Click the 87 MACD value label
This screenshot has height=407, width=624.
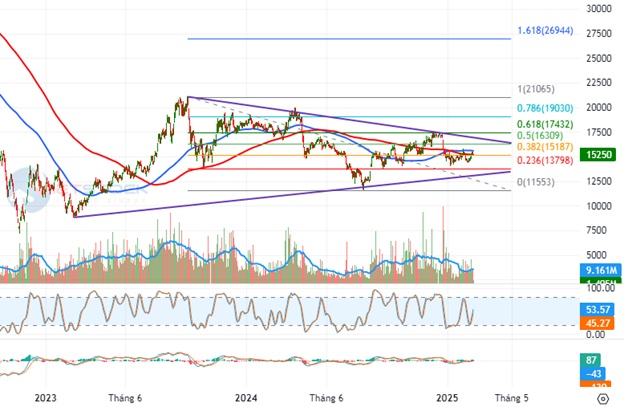coord(593,358)
